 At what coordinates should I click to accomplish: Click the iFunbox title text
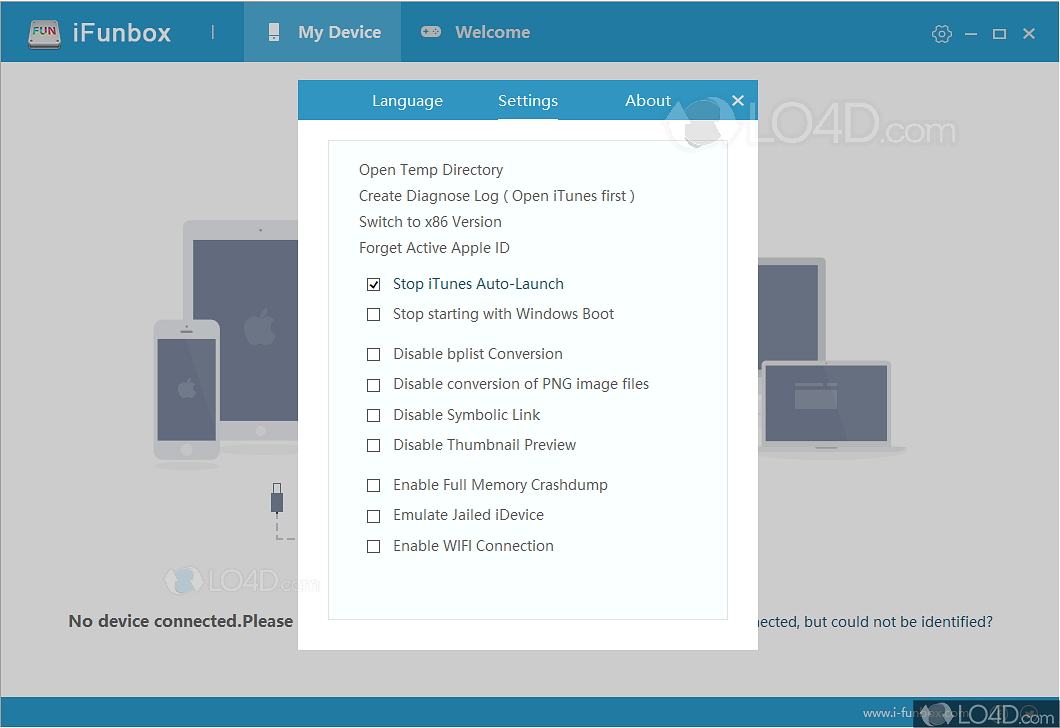coord(122,33)
